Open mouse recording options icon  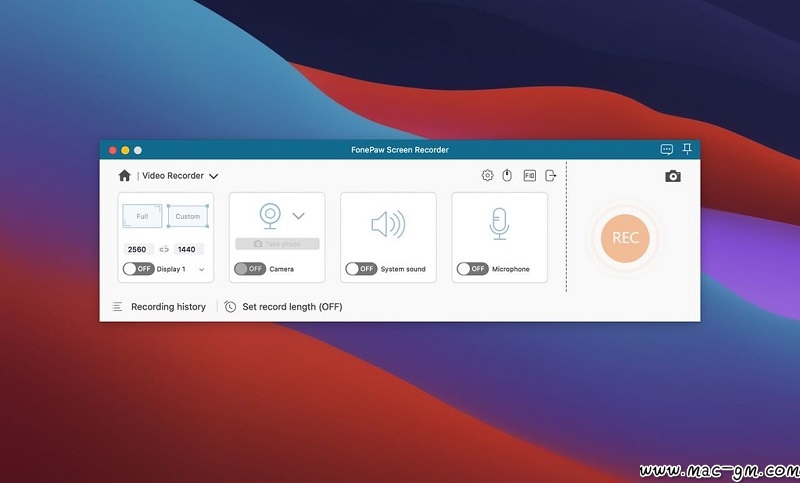tap(507, 175)
